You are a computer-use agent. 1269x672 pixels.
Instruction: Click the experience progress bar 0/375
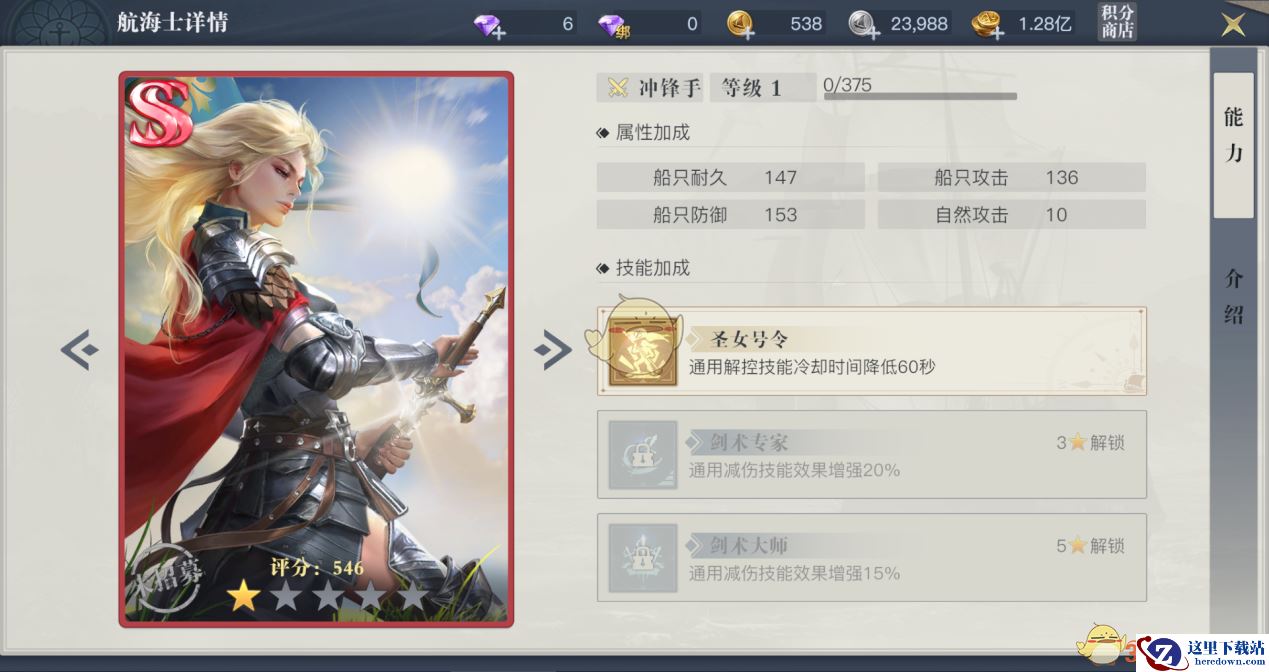pyautogui.click(x=920, y=97)
